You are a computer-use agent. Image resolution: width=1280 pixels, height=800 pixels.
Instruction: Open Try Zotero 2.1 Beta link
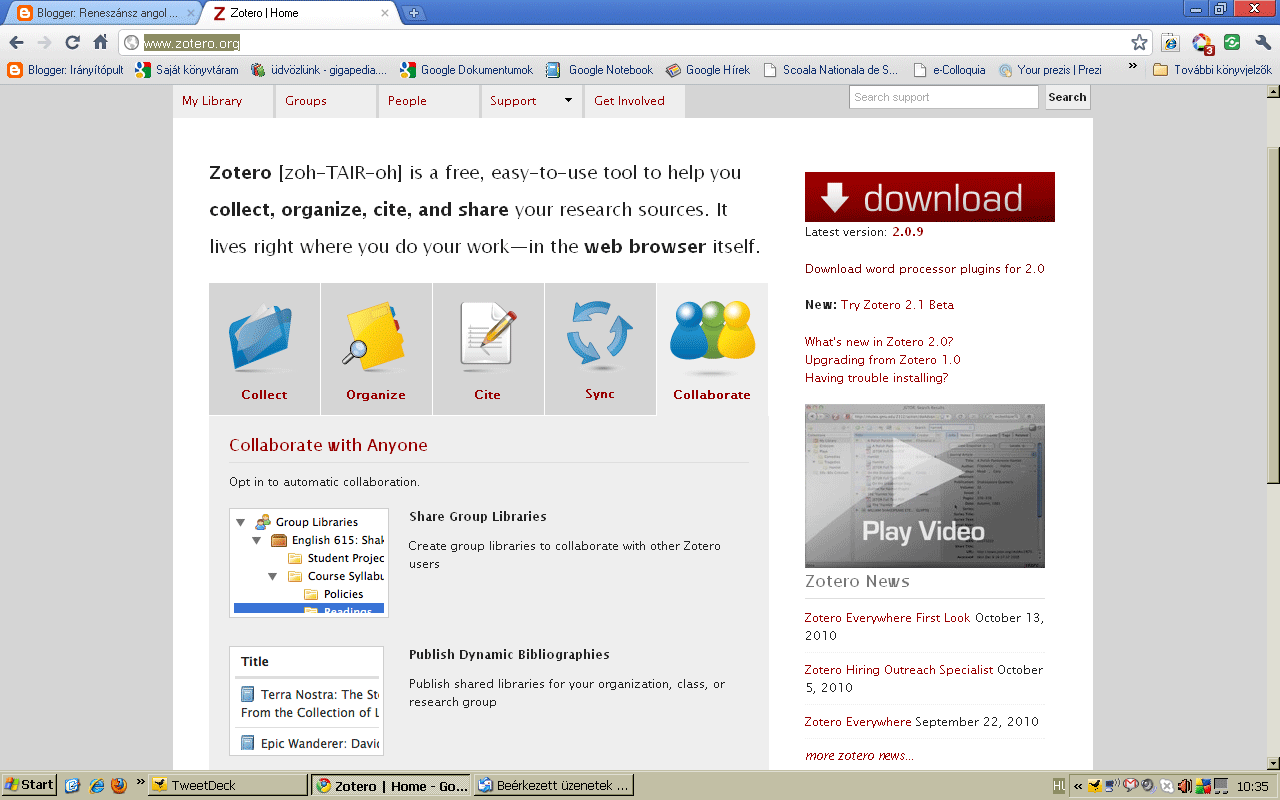pyautogui.click(x=897, y=305)
